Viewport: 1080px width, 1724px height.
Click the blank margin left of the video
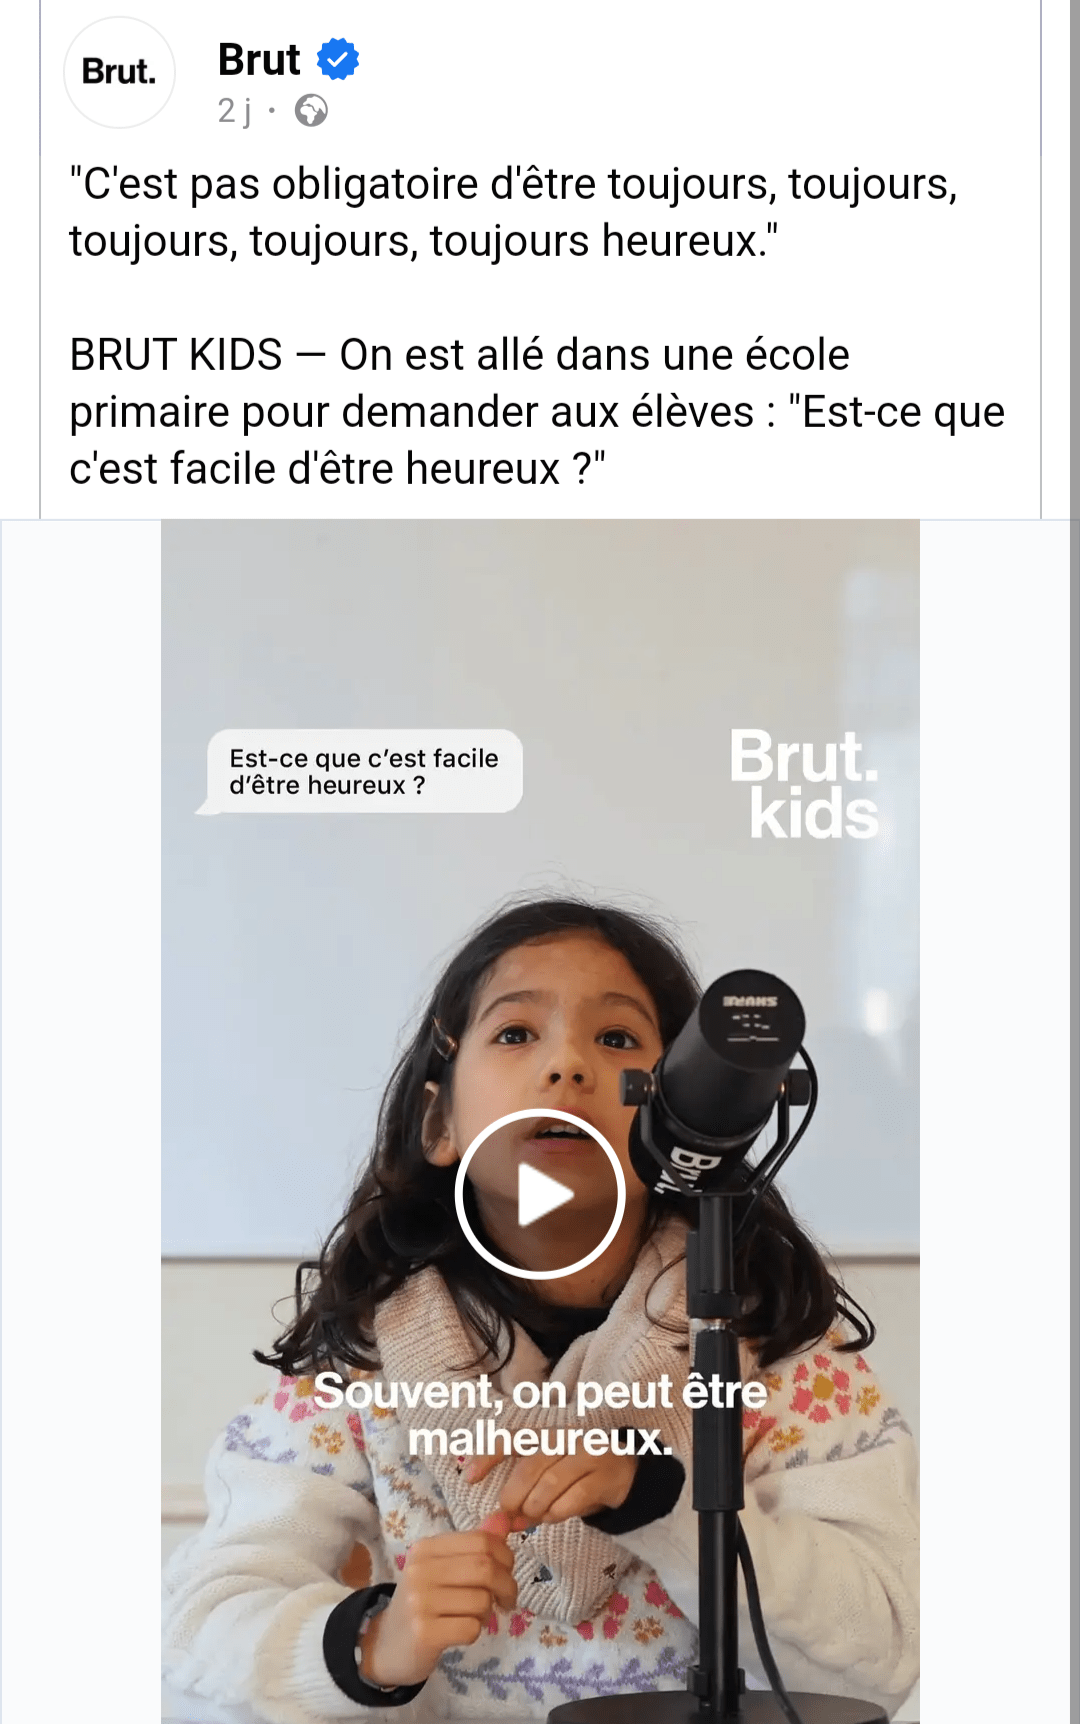click(81, 1120)
